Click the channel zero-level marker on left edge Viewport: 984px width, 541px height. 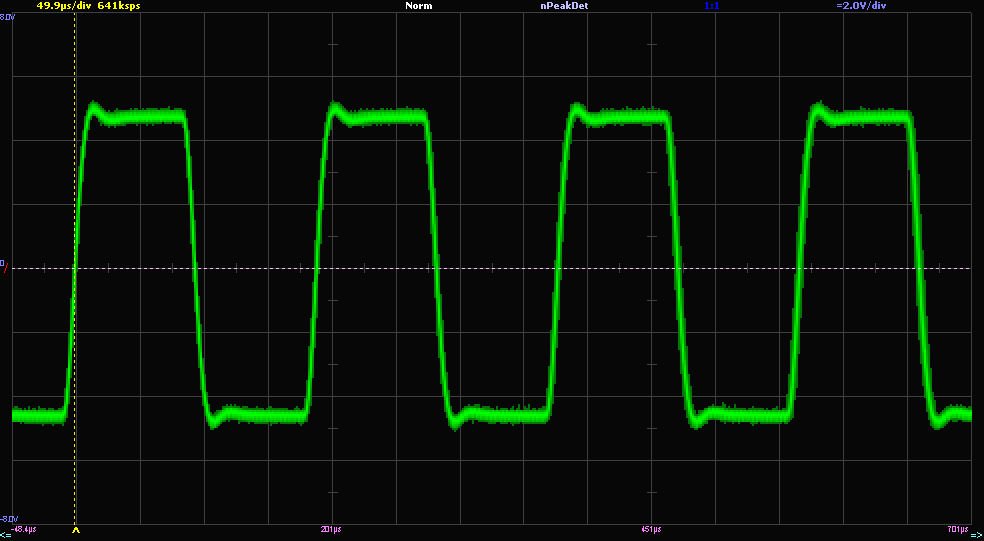pyautogui.click(x=3, y=263)
